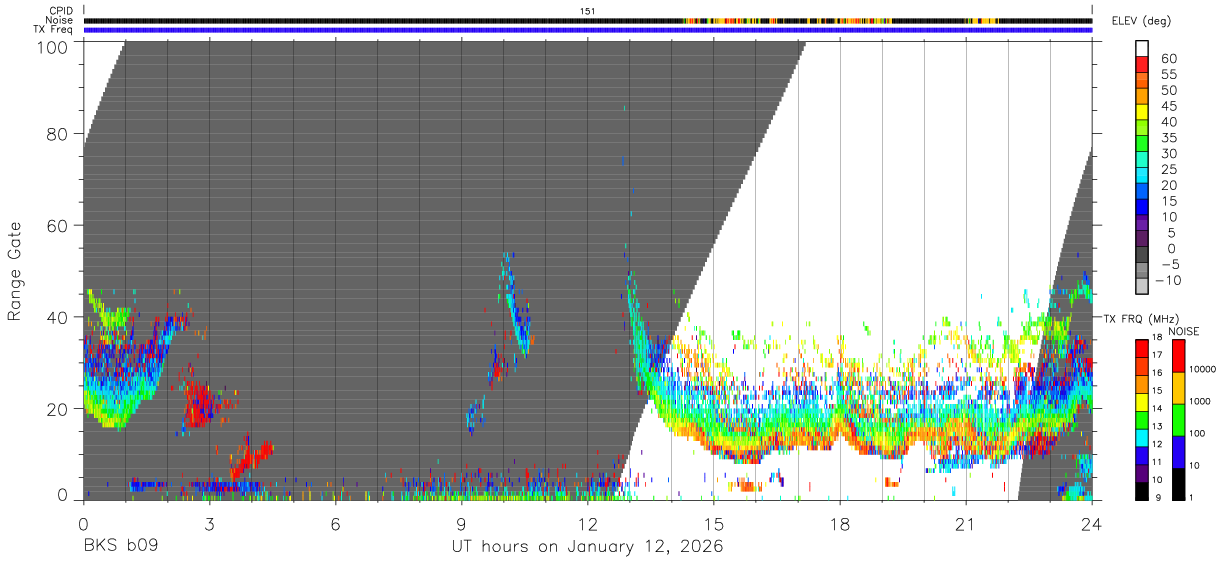Click the yellow swatch of elevation colorbar
The width and height of the screenshot is (1228, 567).
tap(1142, 112)
